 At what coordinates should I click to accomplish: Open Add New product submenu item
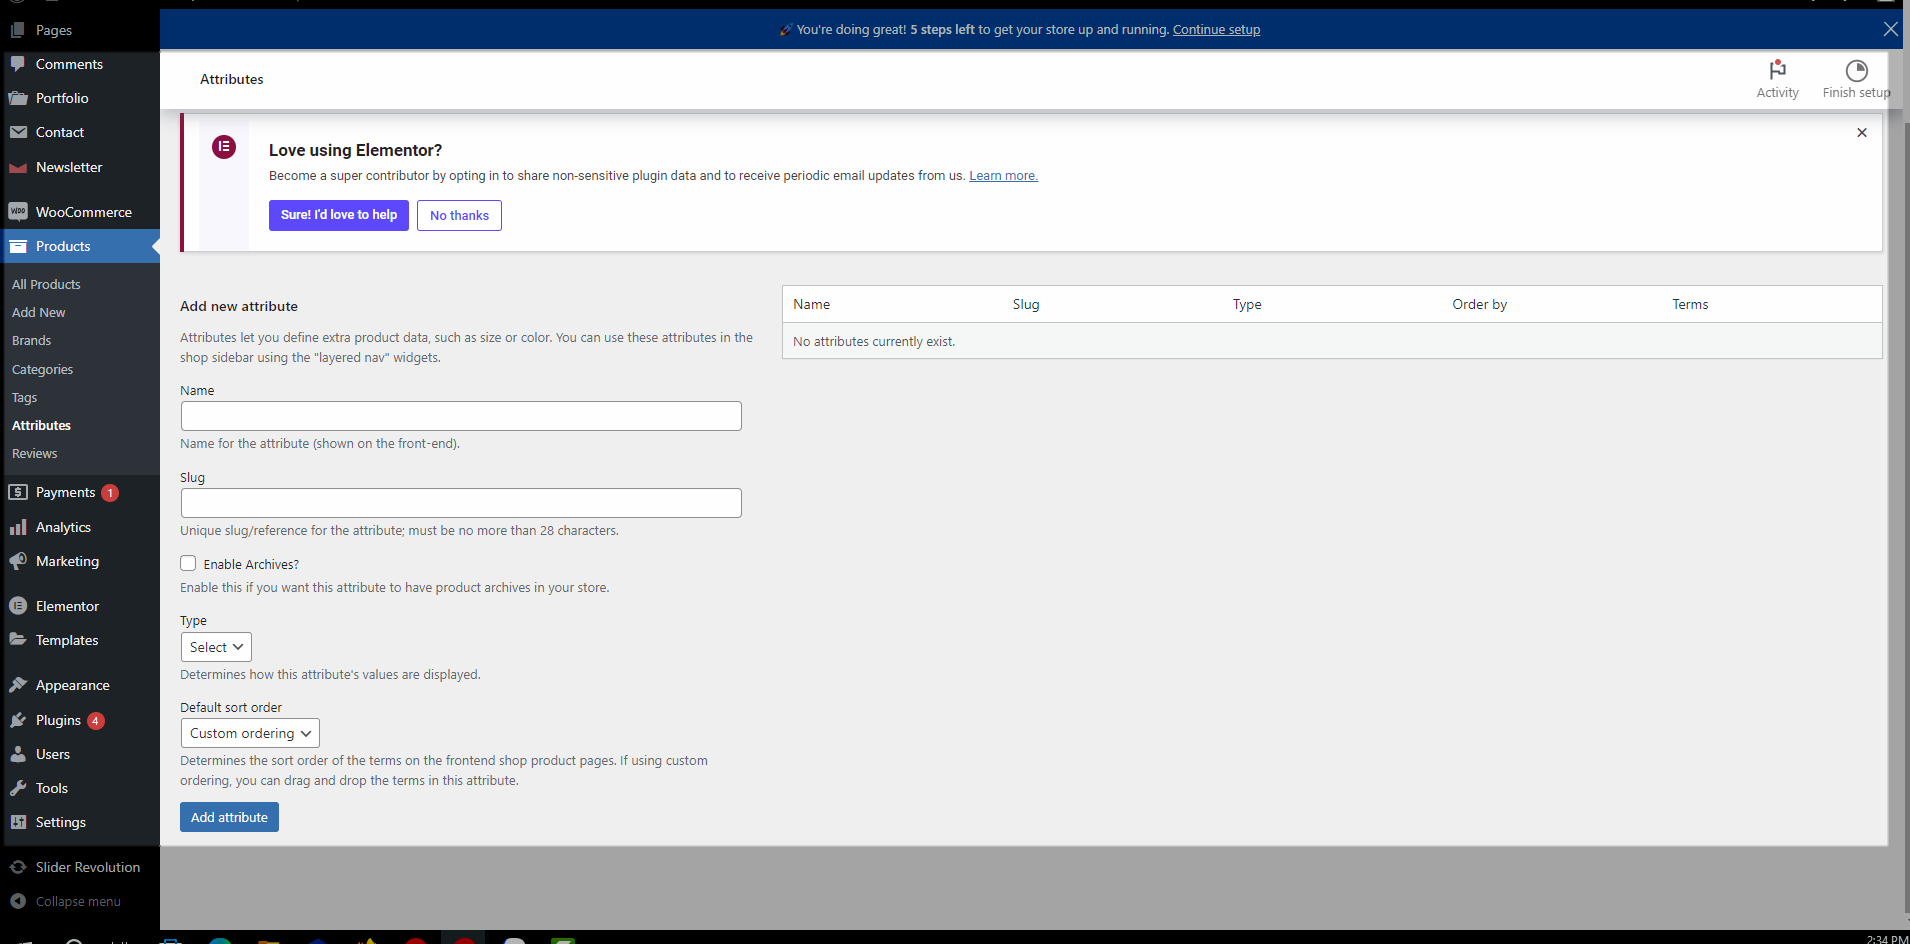[x=39, y=312]
